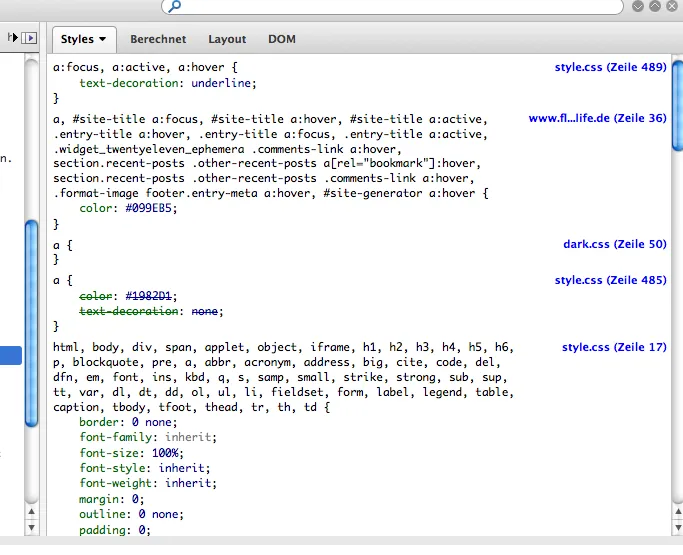Open Firebug in a new window with the up-chevron button
This screenshot has height=555, width=683.
pos(655,6)
